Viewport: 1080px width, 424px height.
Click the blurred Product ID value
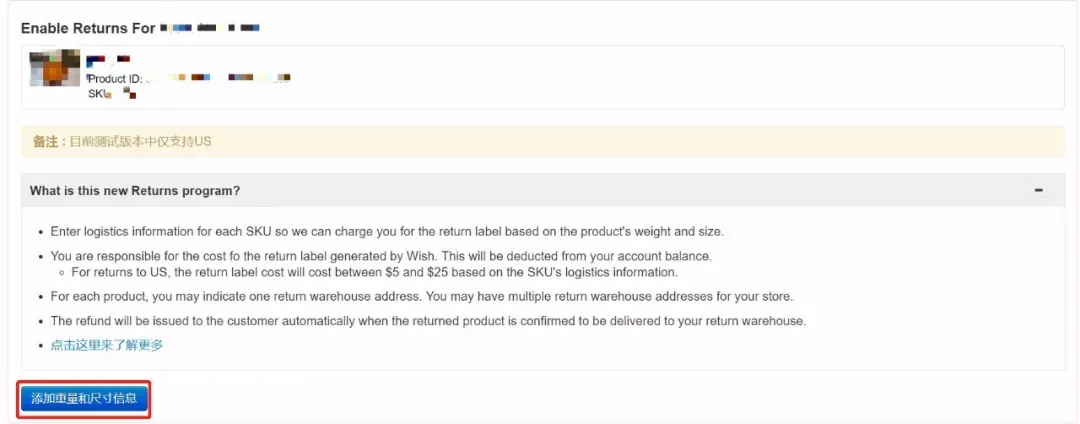click(219, 78)
